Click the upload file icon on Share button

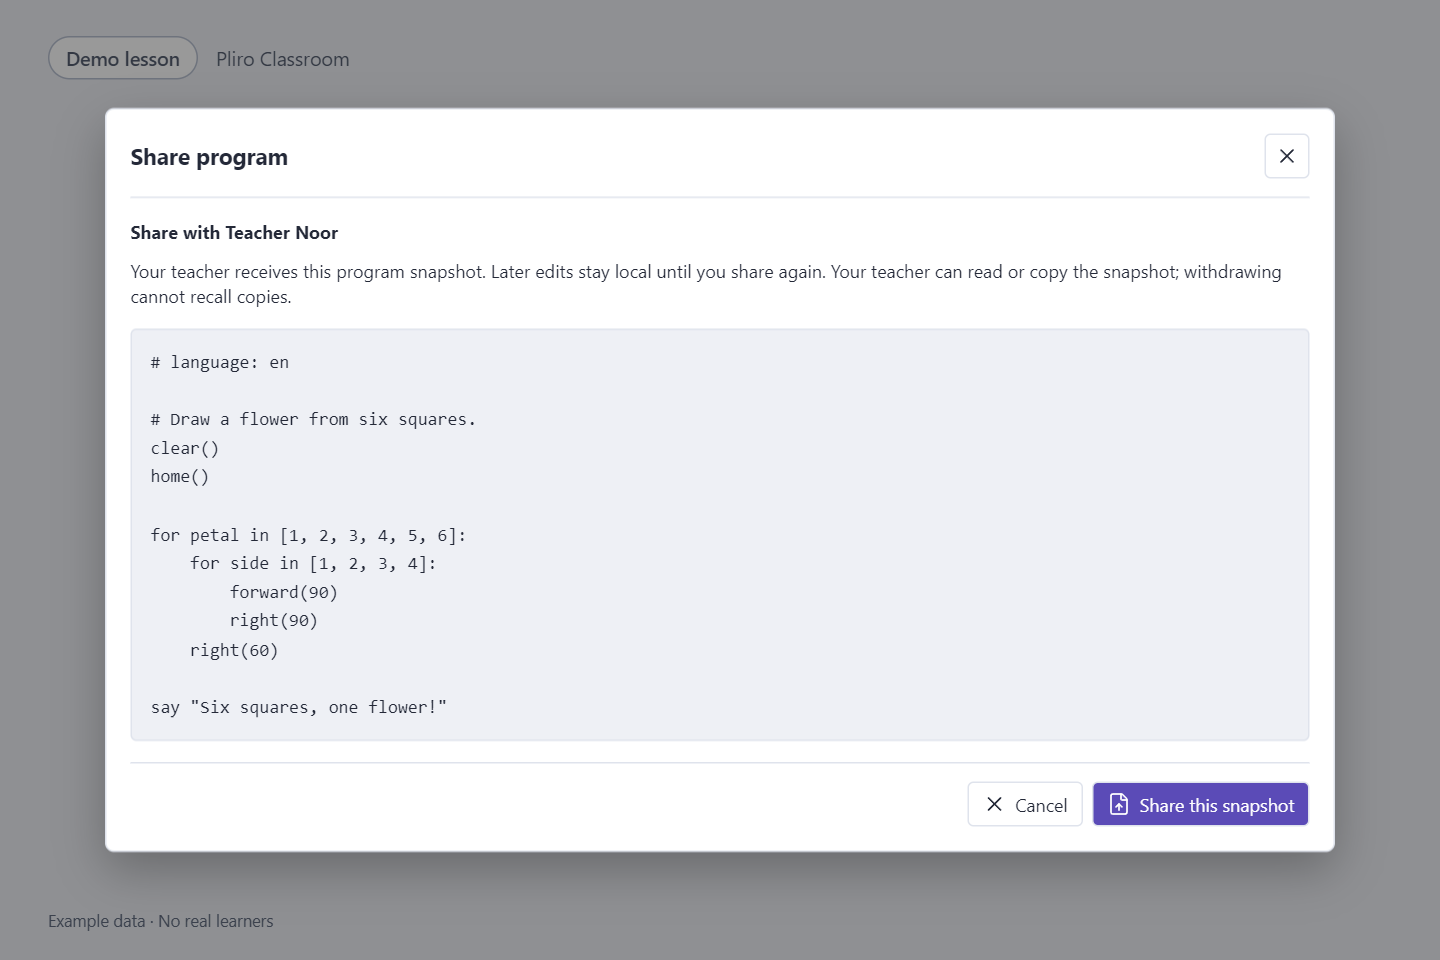coord(1119,804)
